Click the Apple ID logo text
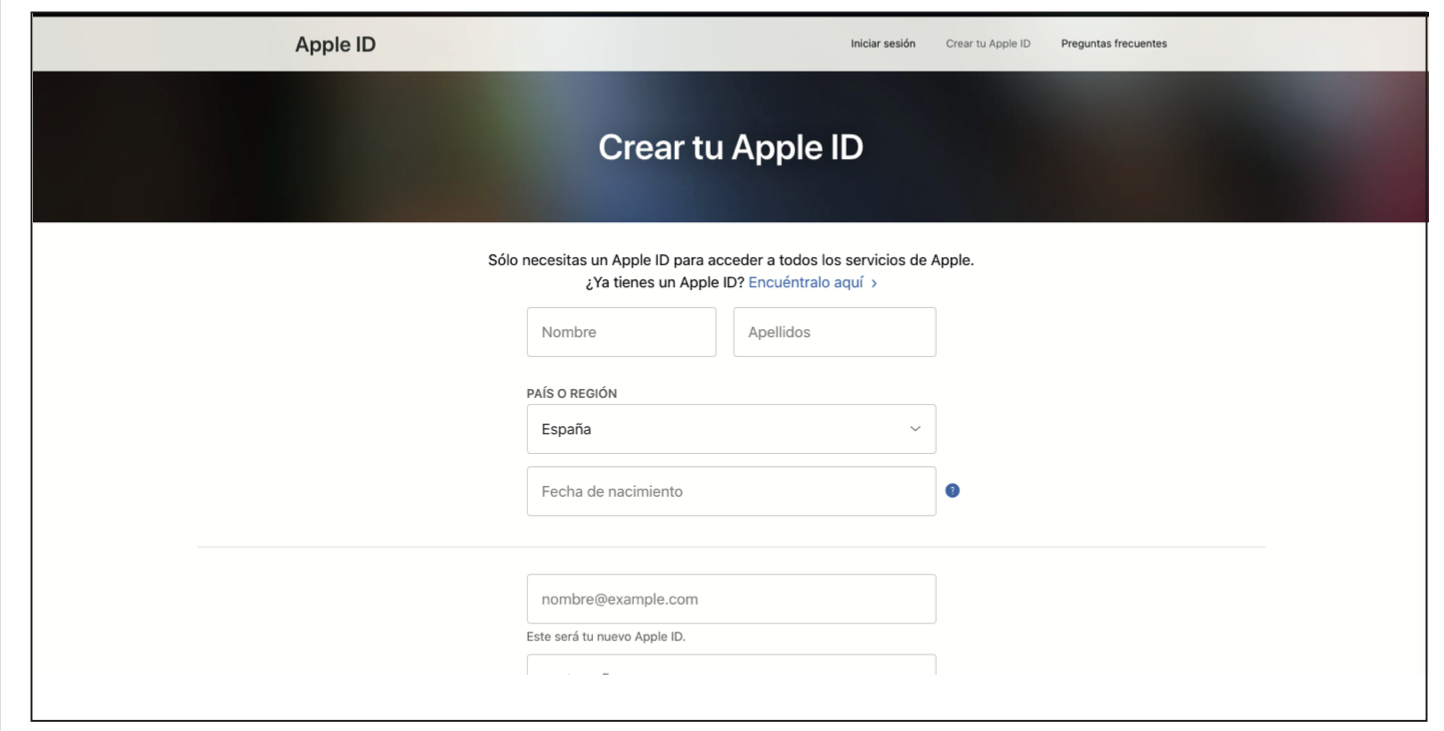 tap(335, 44)
